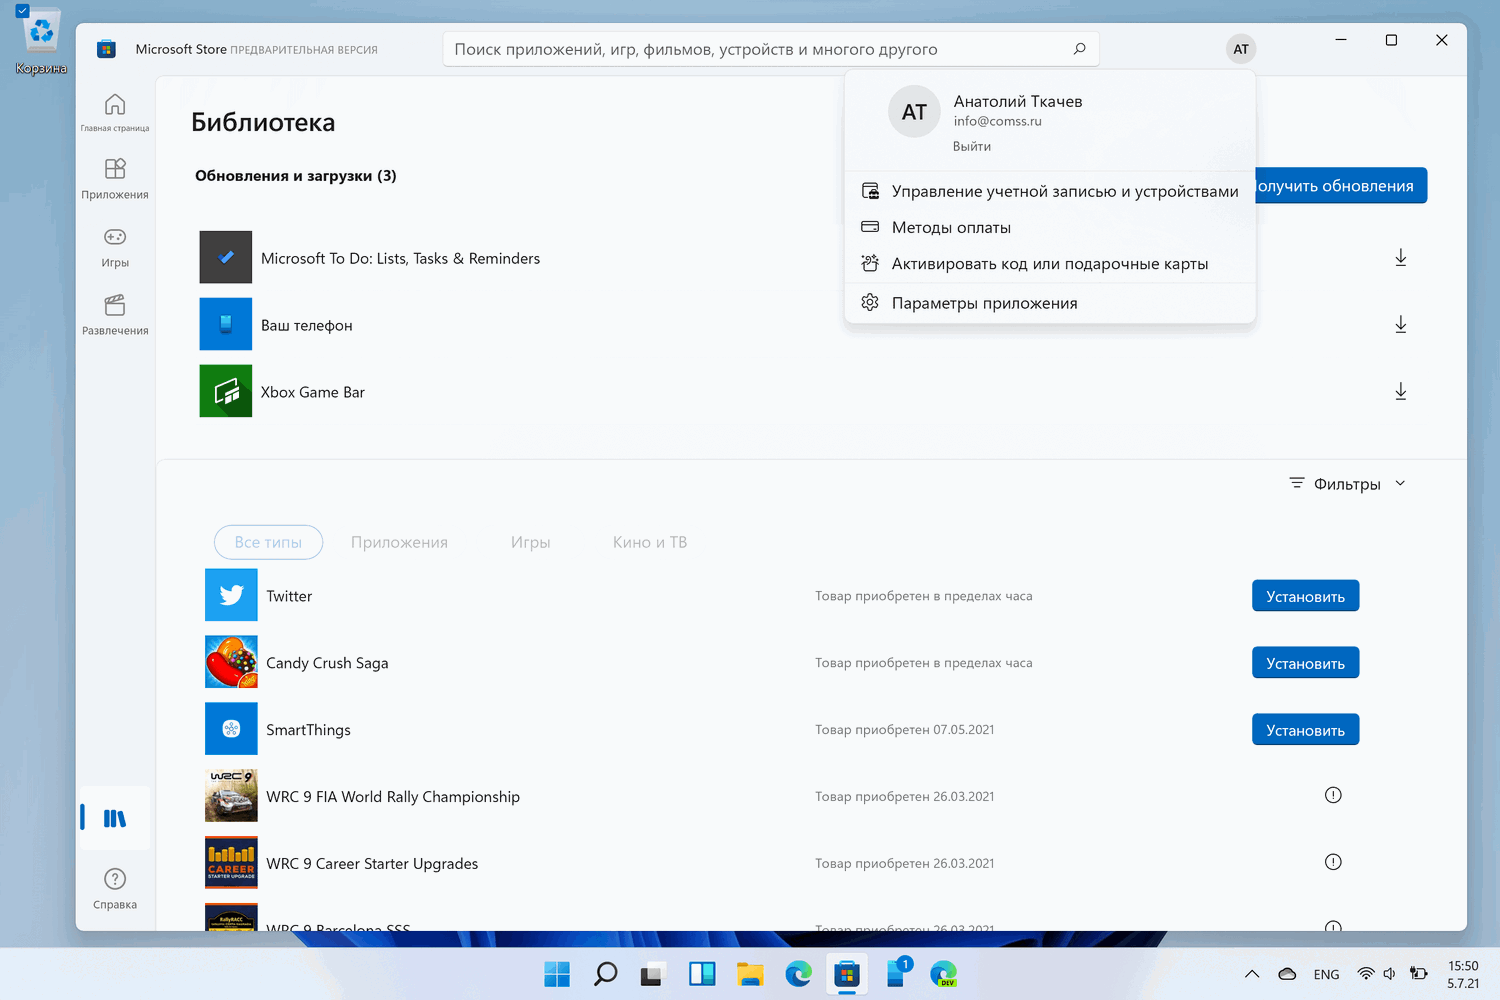1500x1000 pixels.
Task: Click the Candy Crush Saga title
Action: pyautogui.click(x=327, y=663)
